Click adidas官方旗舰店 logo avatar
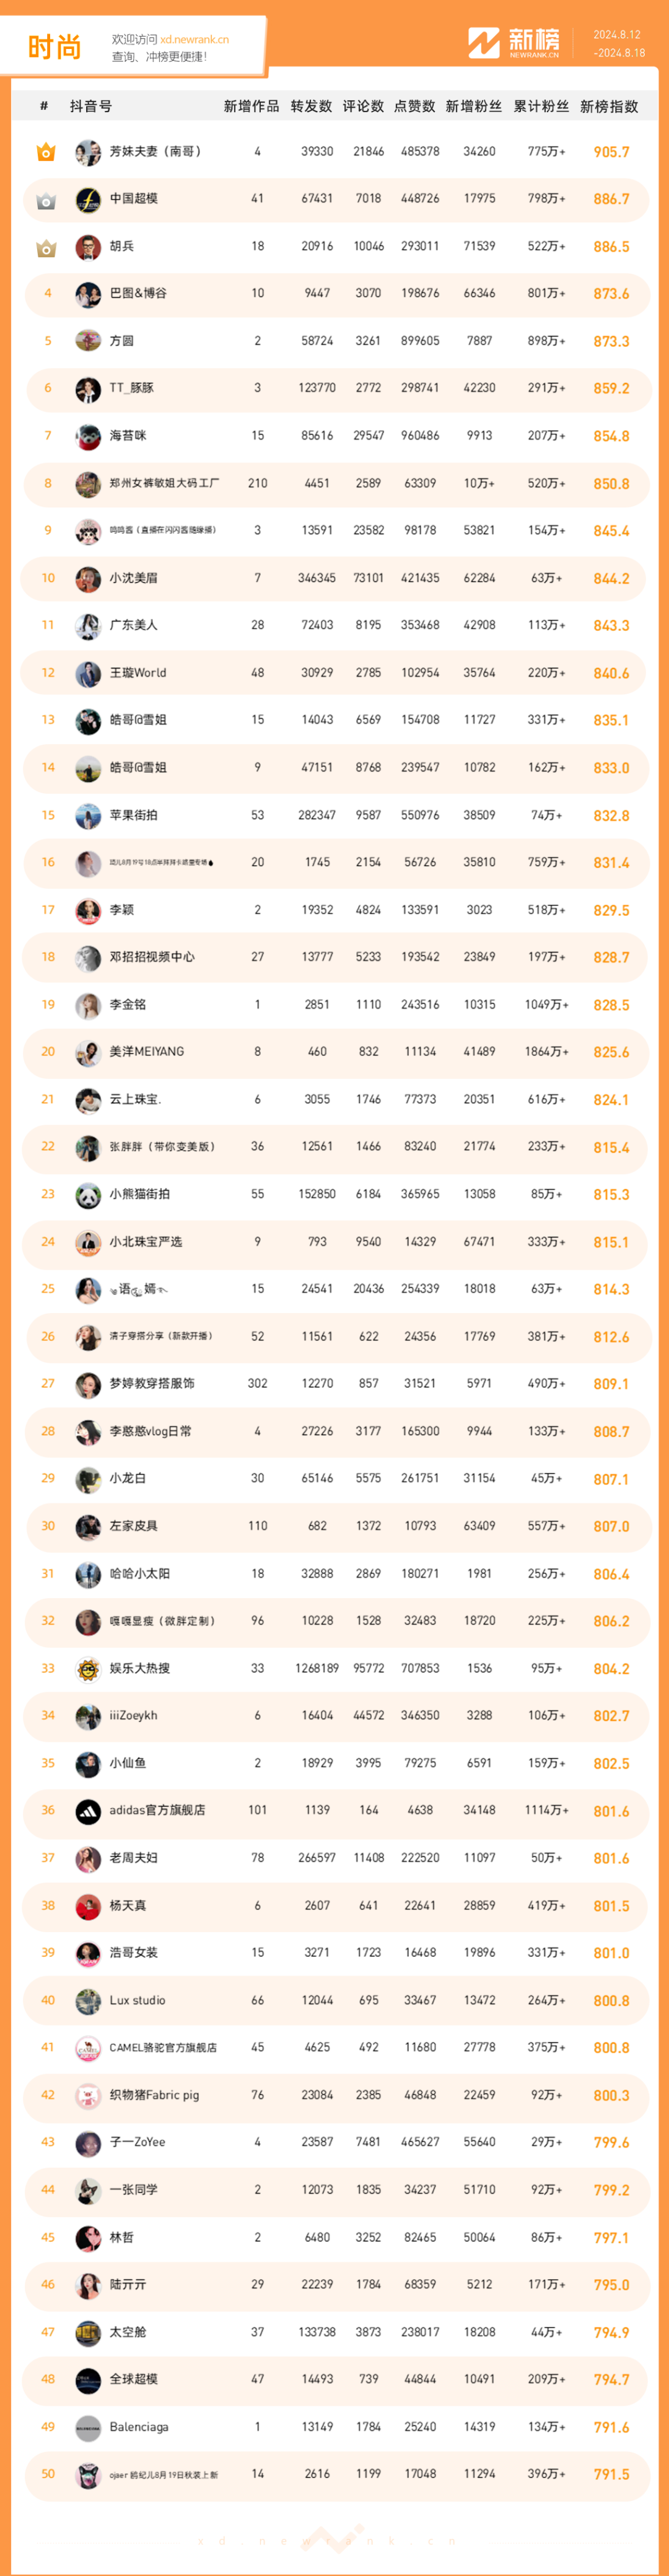669x2576 pixels. point(88,1811)
